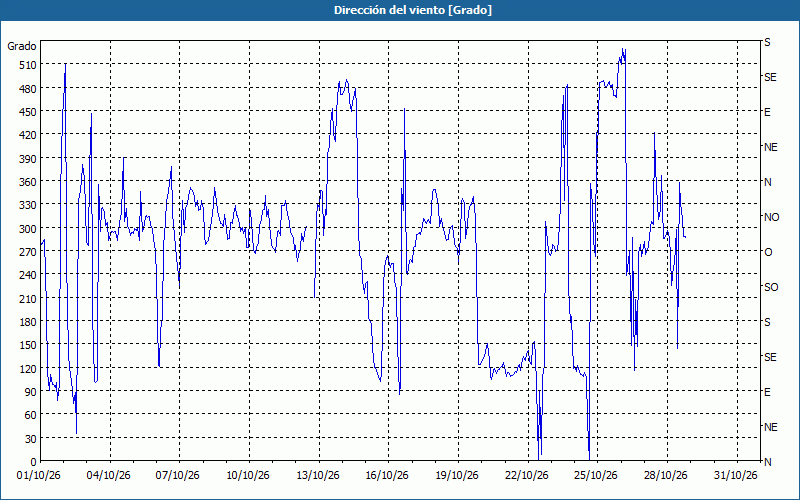
Task: Click the 'N' compass label at bottom right
Action: (768, 462)
